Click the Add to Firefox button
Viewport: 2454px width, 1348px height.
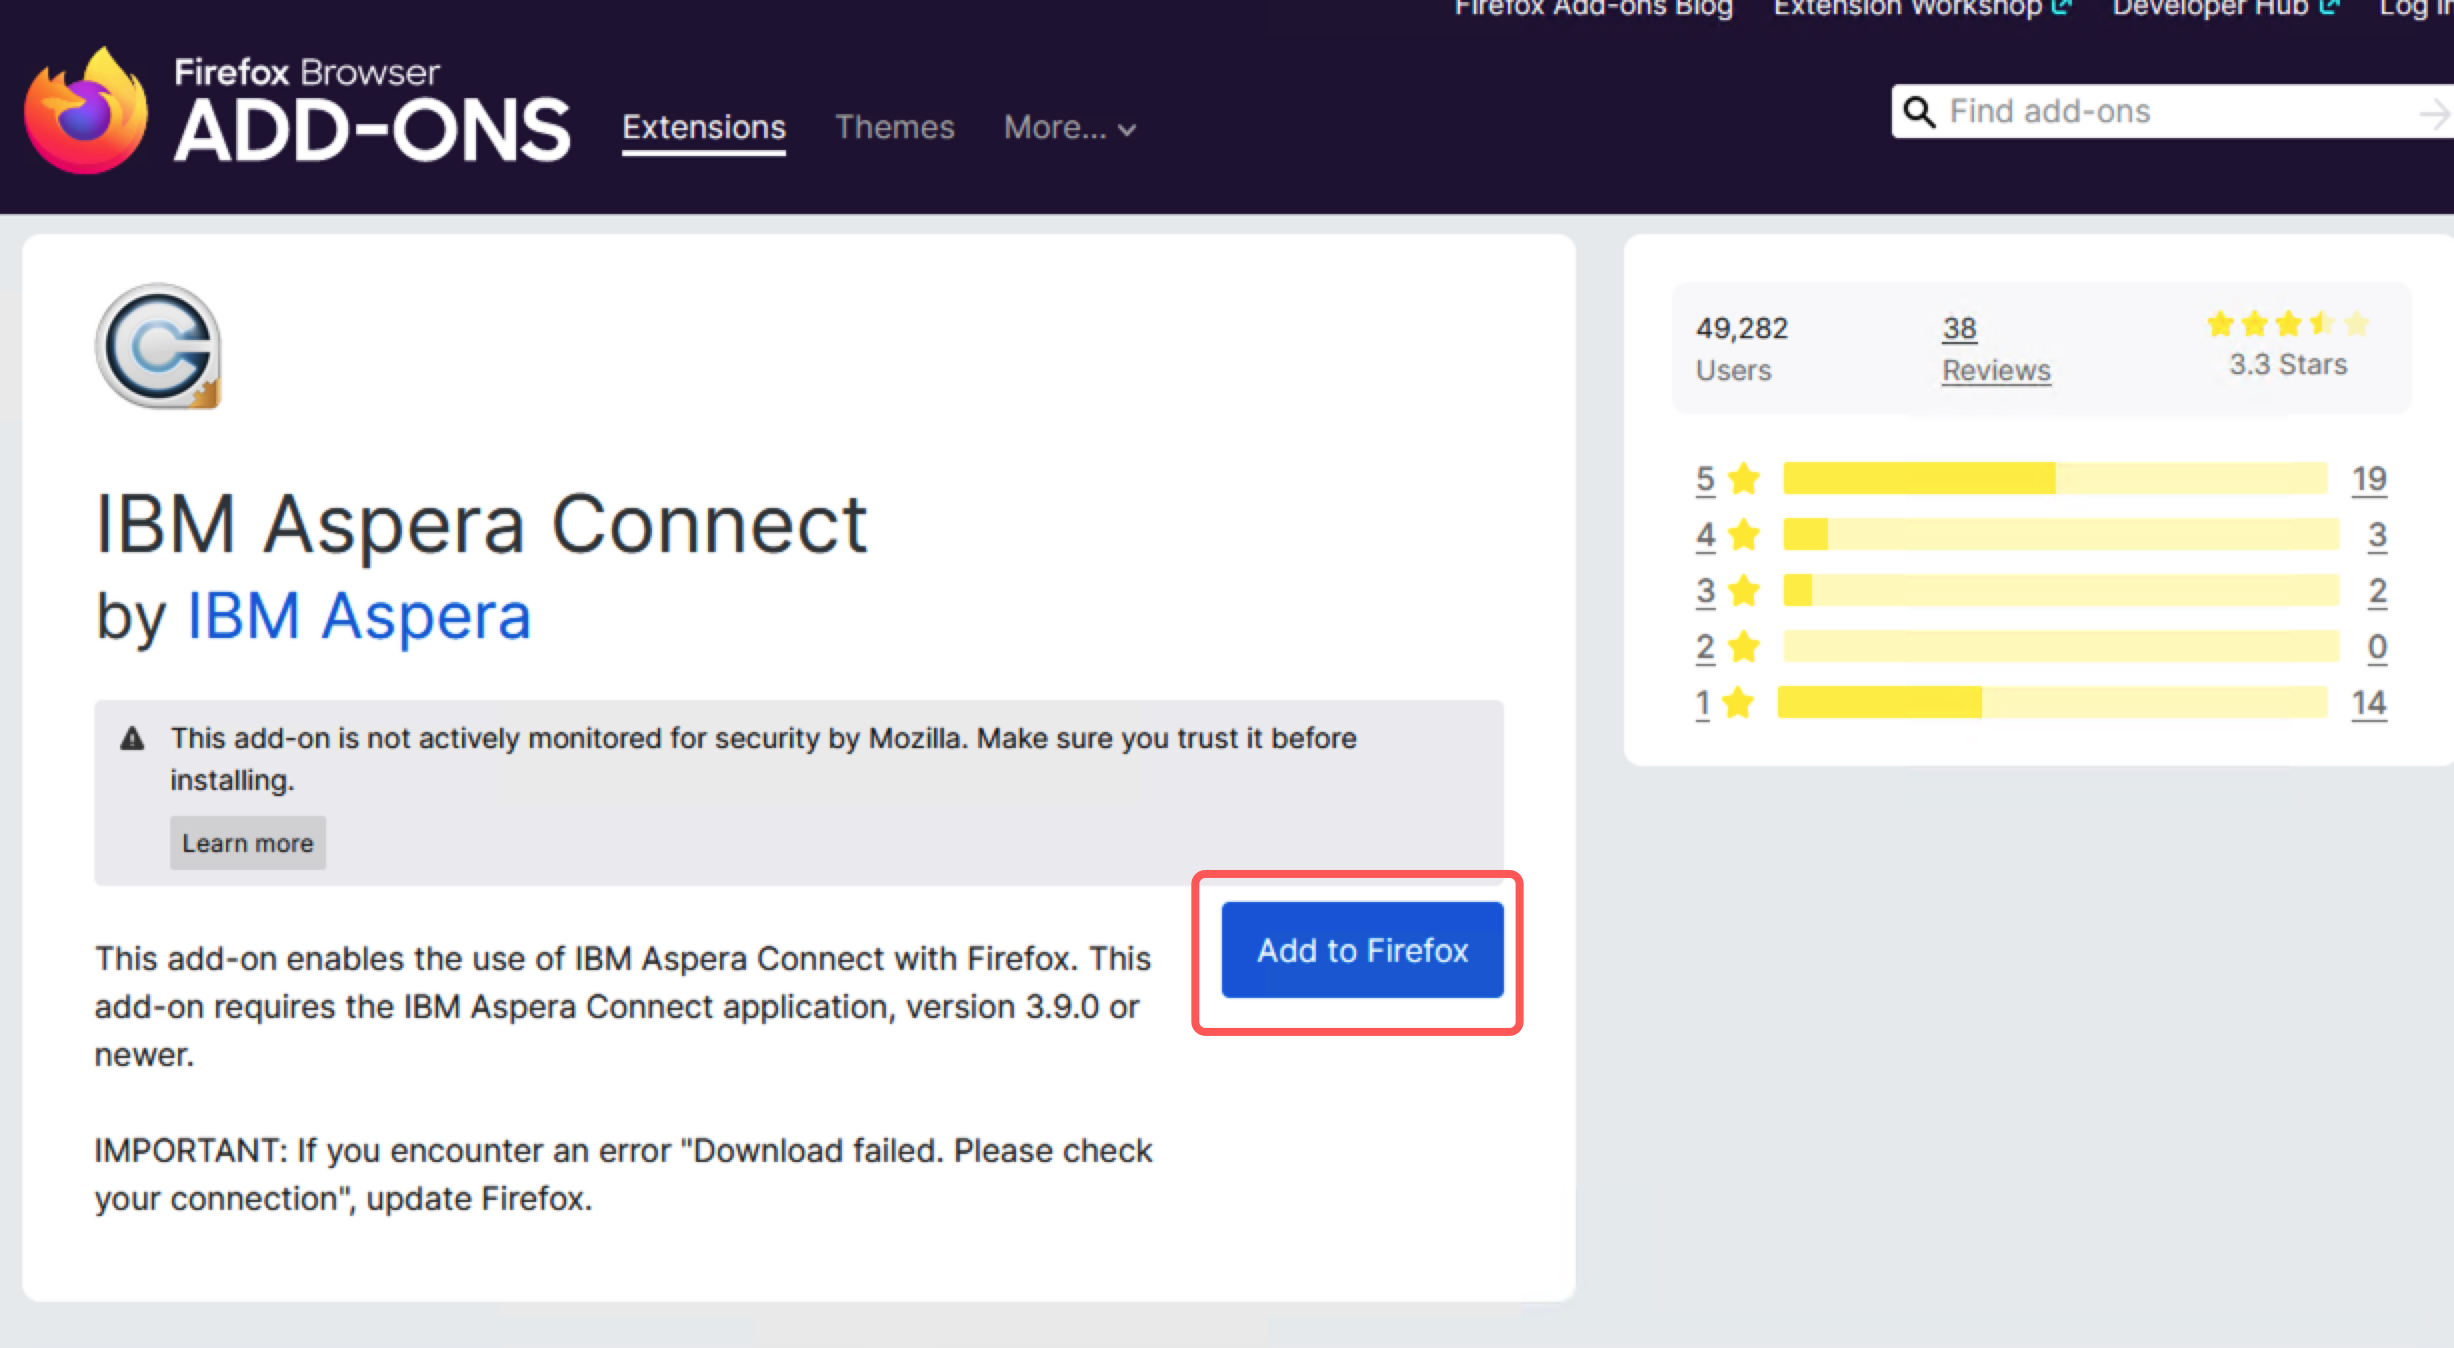click(1362, 950)
